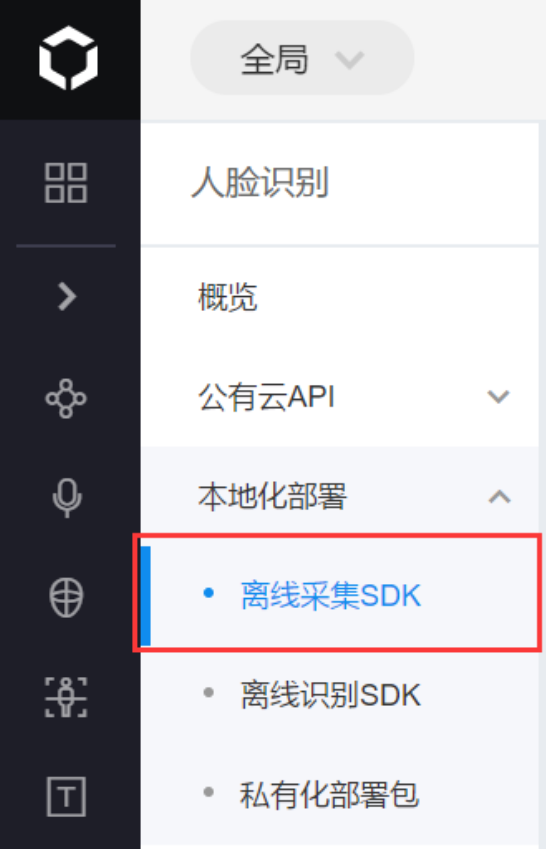This screenshot has height=849, width=546.
Task: Open the 全局 region dropdown
Action: click(302, 58)
